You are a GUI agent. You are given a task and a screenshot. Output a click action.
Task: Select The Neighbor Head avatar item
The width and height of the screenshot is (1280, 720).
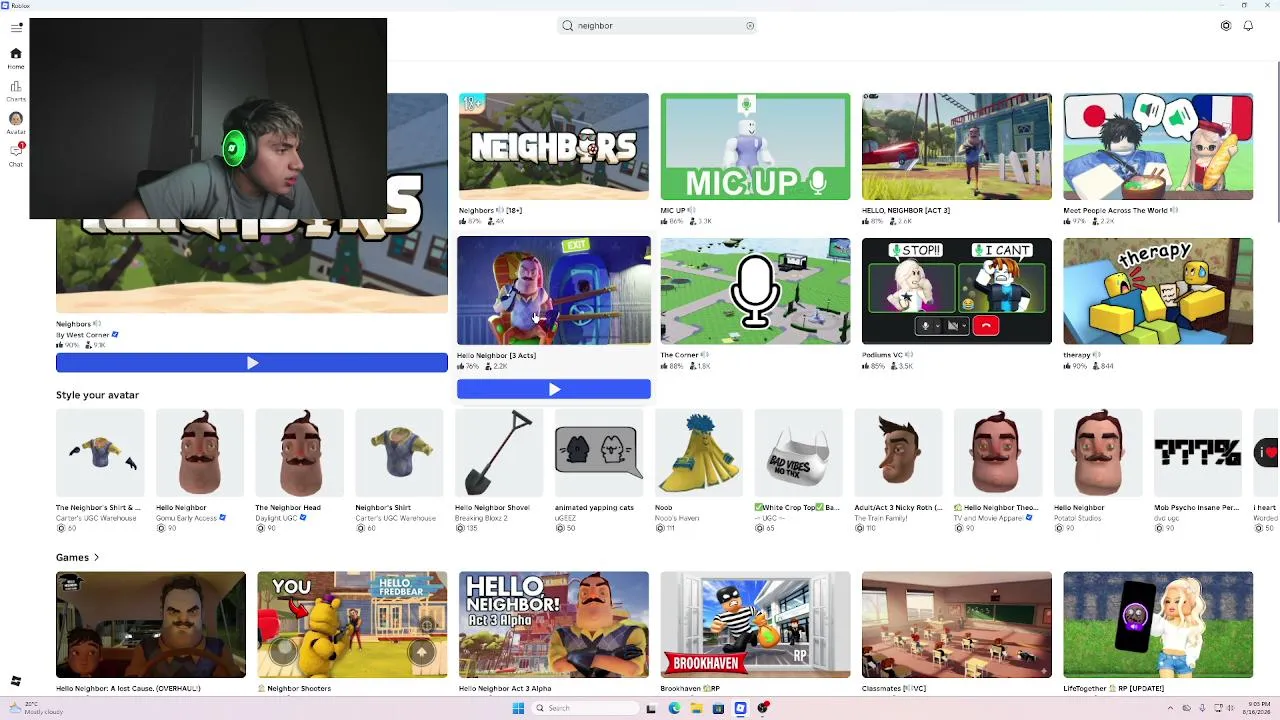[299, 453]
